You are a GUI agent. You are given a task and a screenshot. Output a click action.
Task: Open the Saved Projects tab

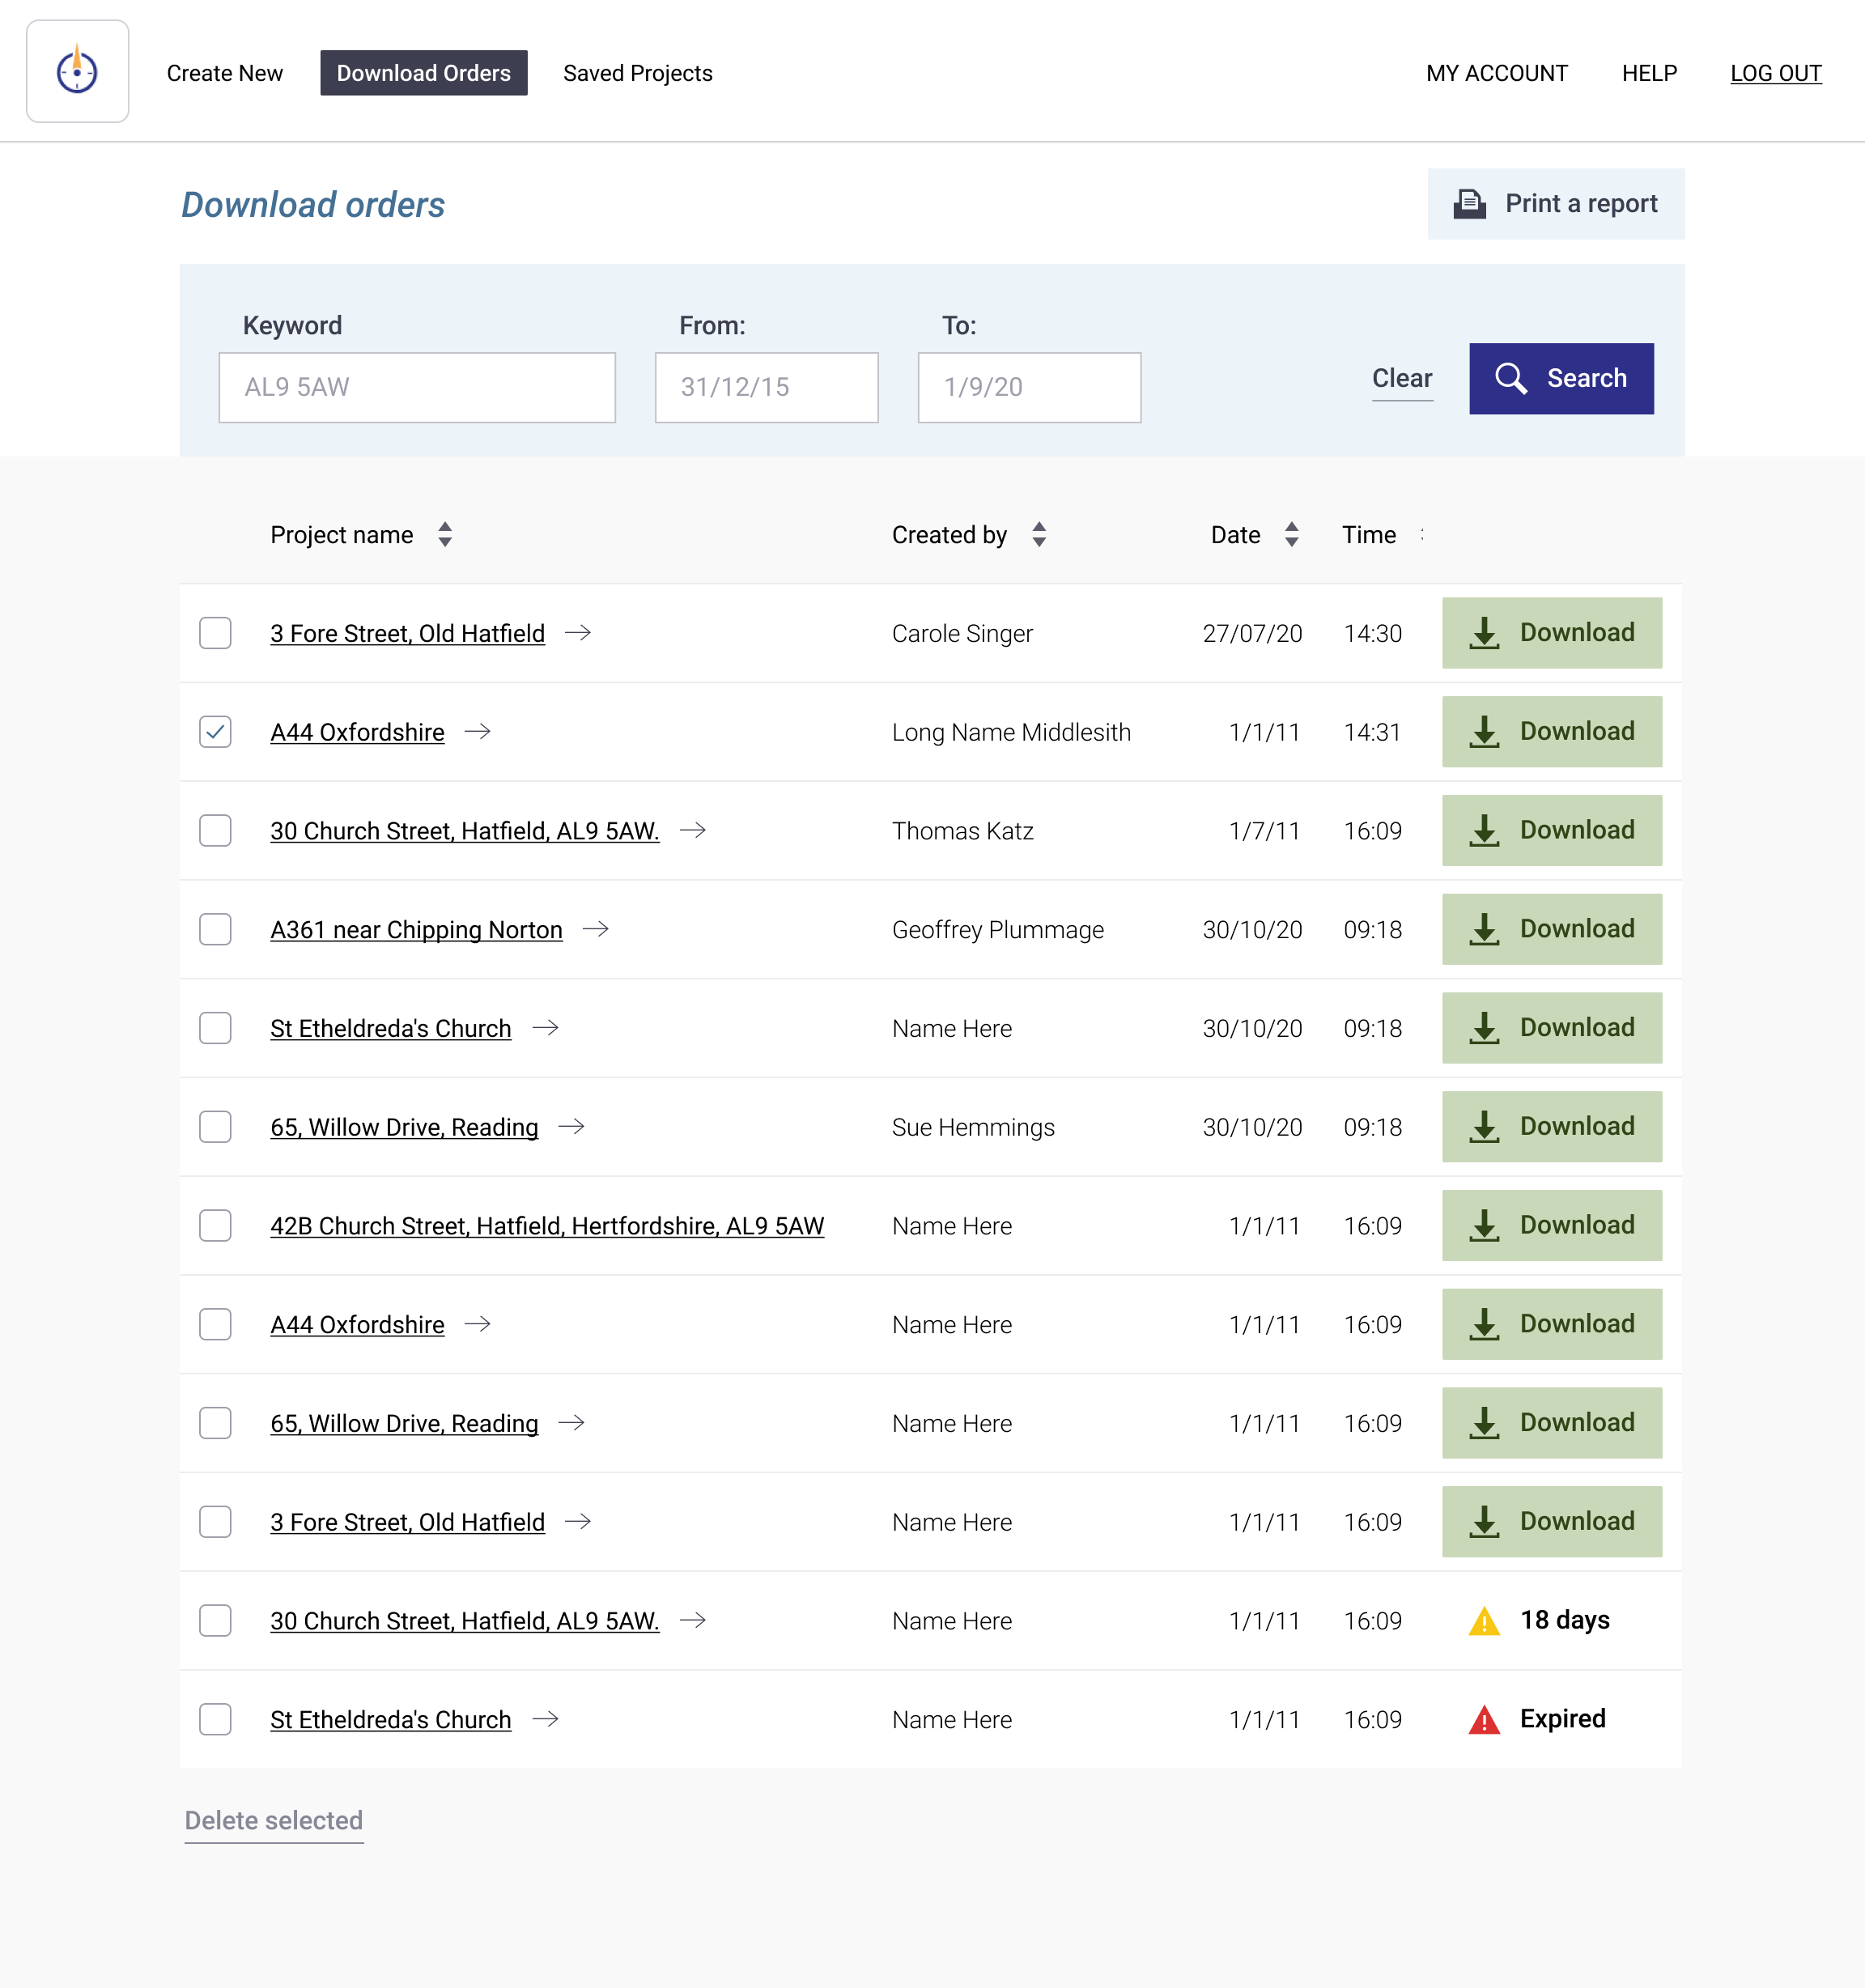click(637, 73)
